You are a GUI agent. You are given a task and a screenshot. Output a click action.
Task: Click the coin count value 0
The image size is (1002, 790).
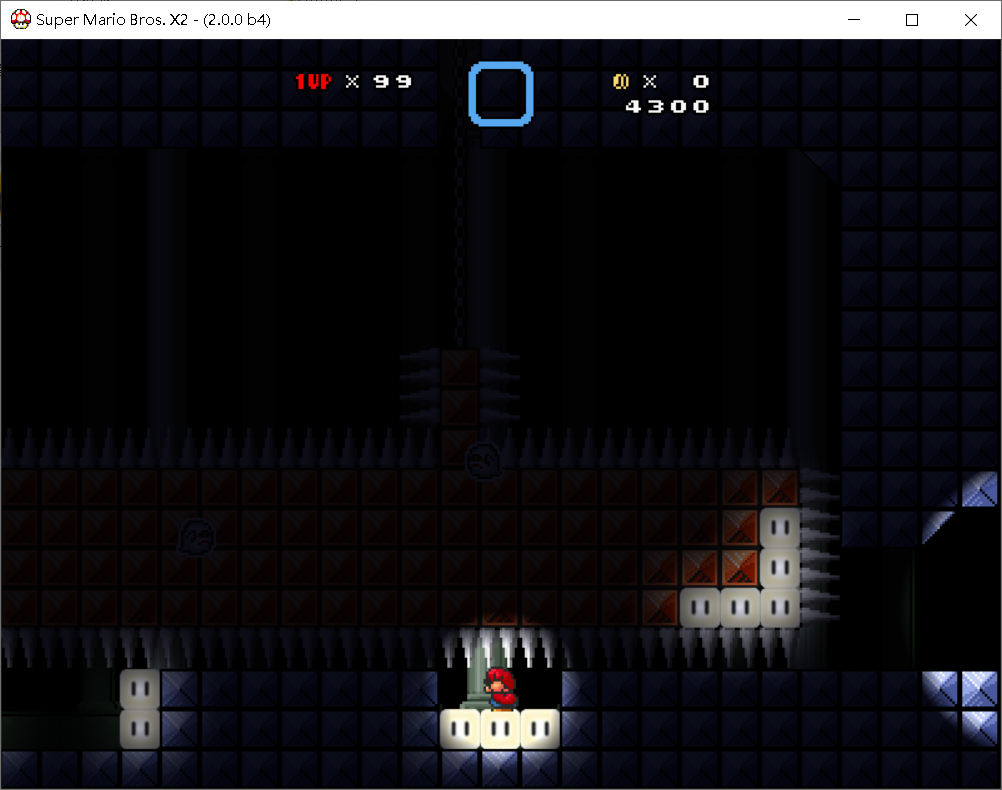point(701,82)
